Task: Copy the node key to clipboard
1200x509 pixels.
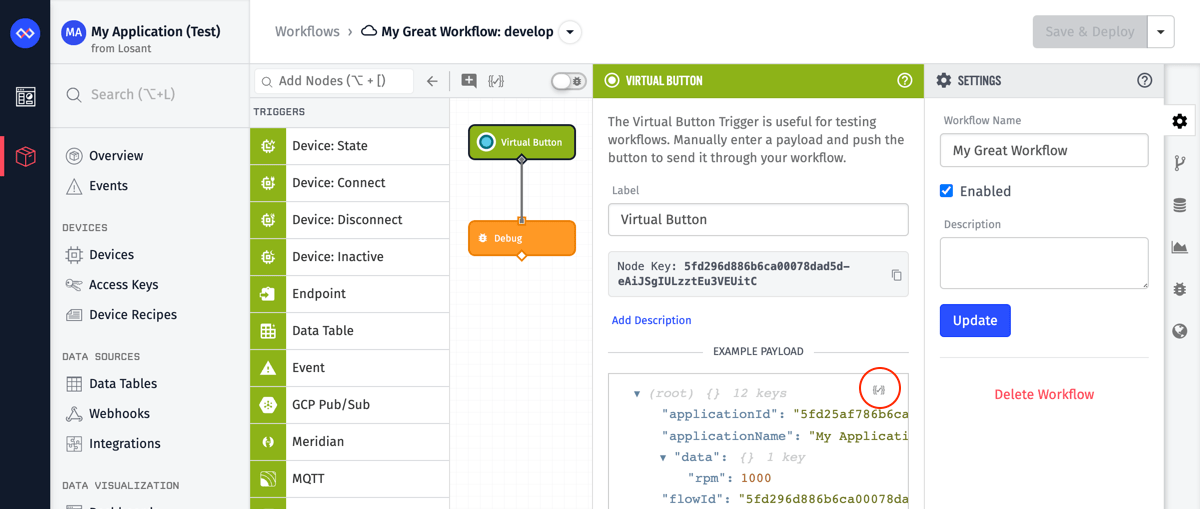Action: (x=896, y=275)
